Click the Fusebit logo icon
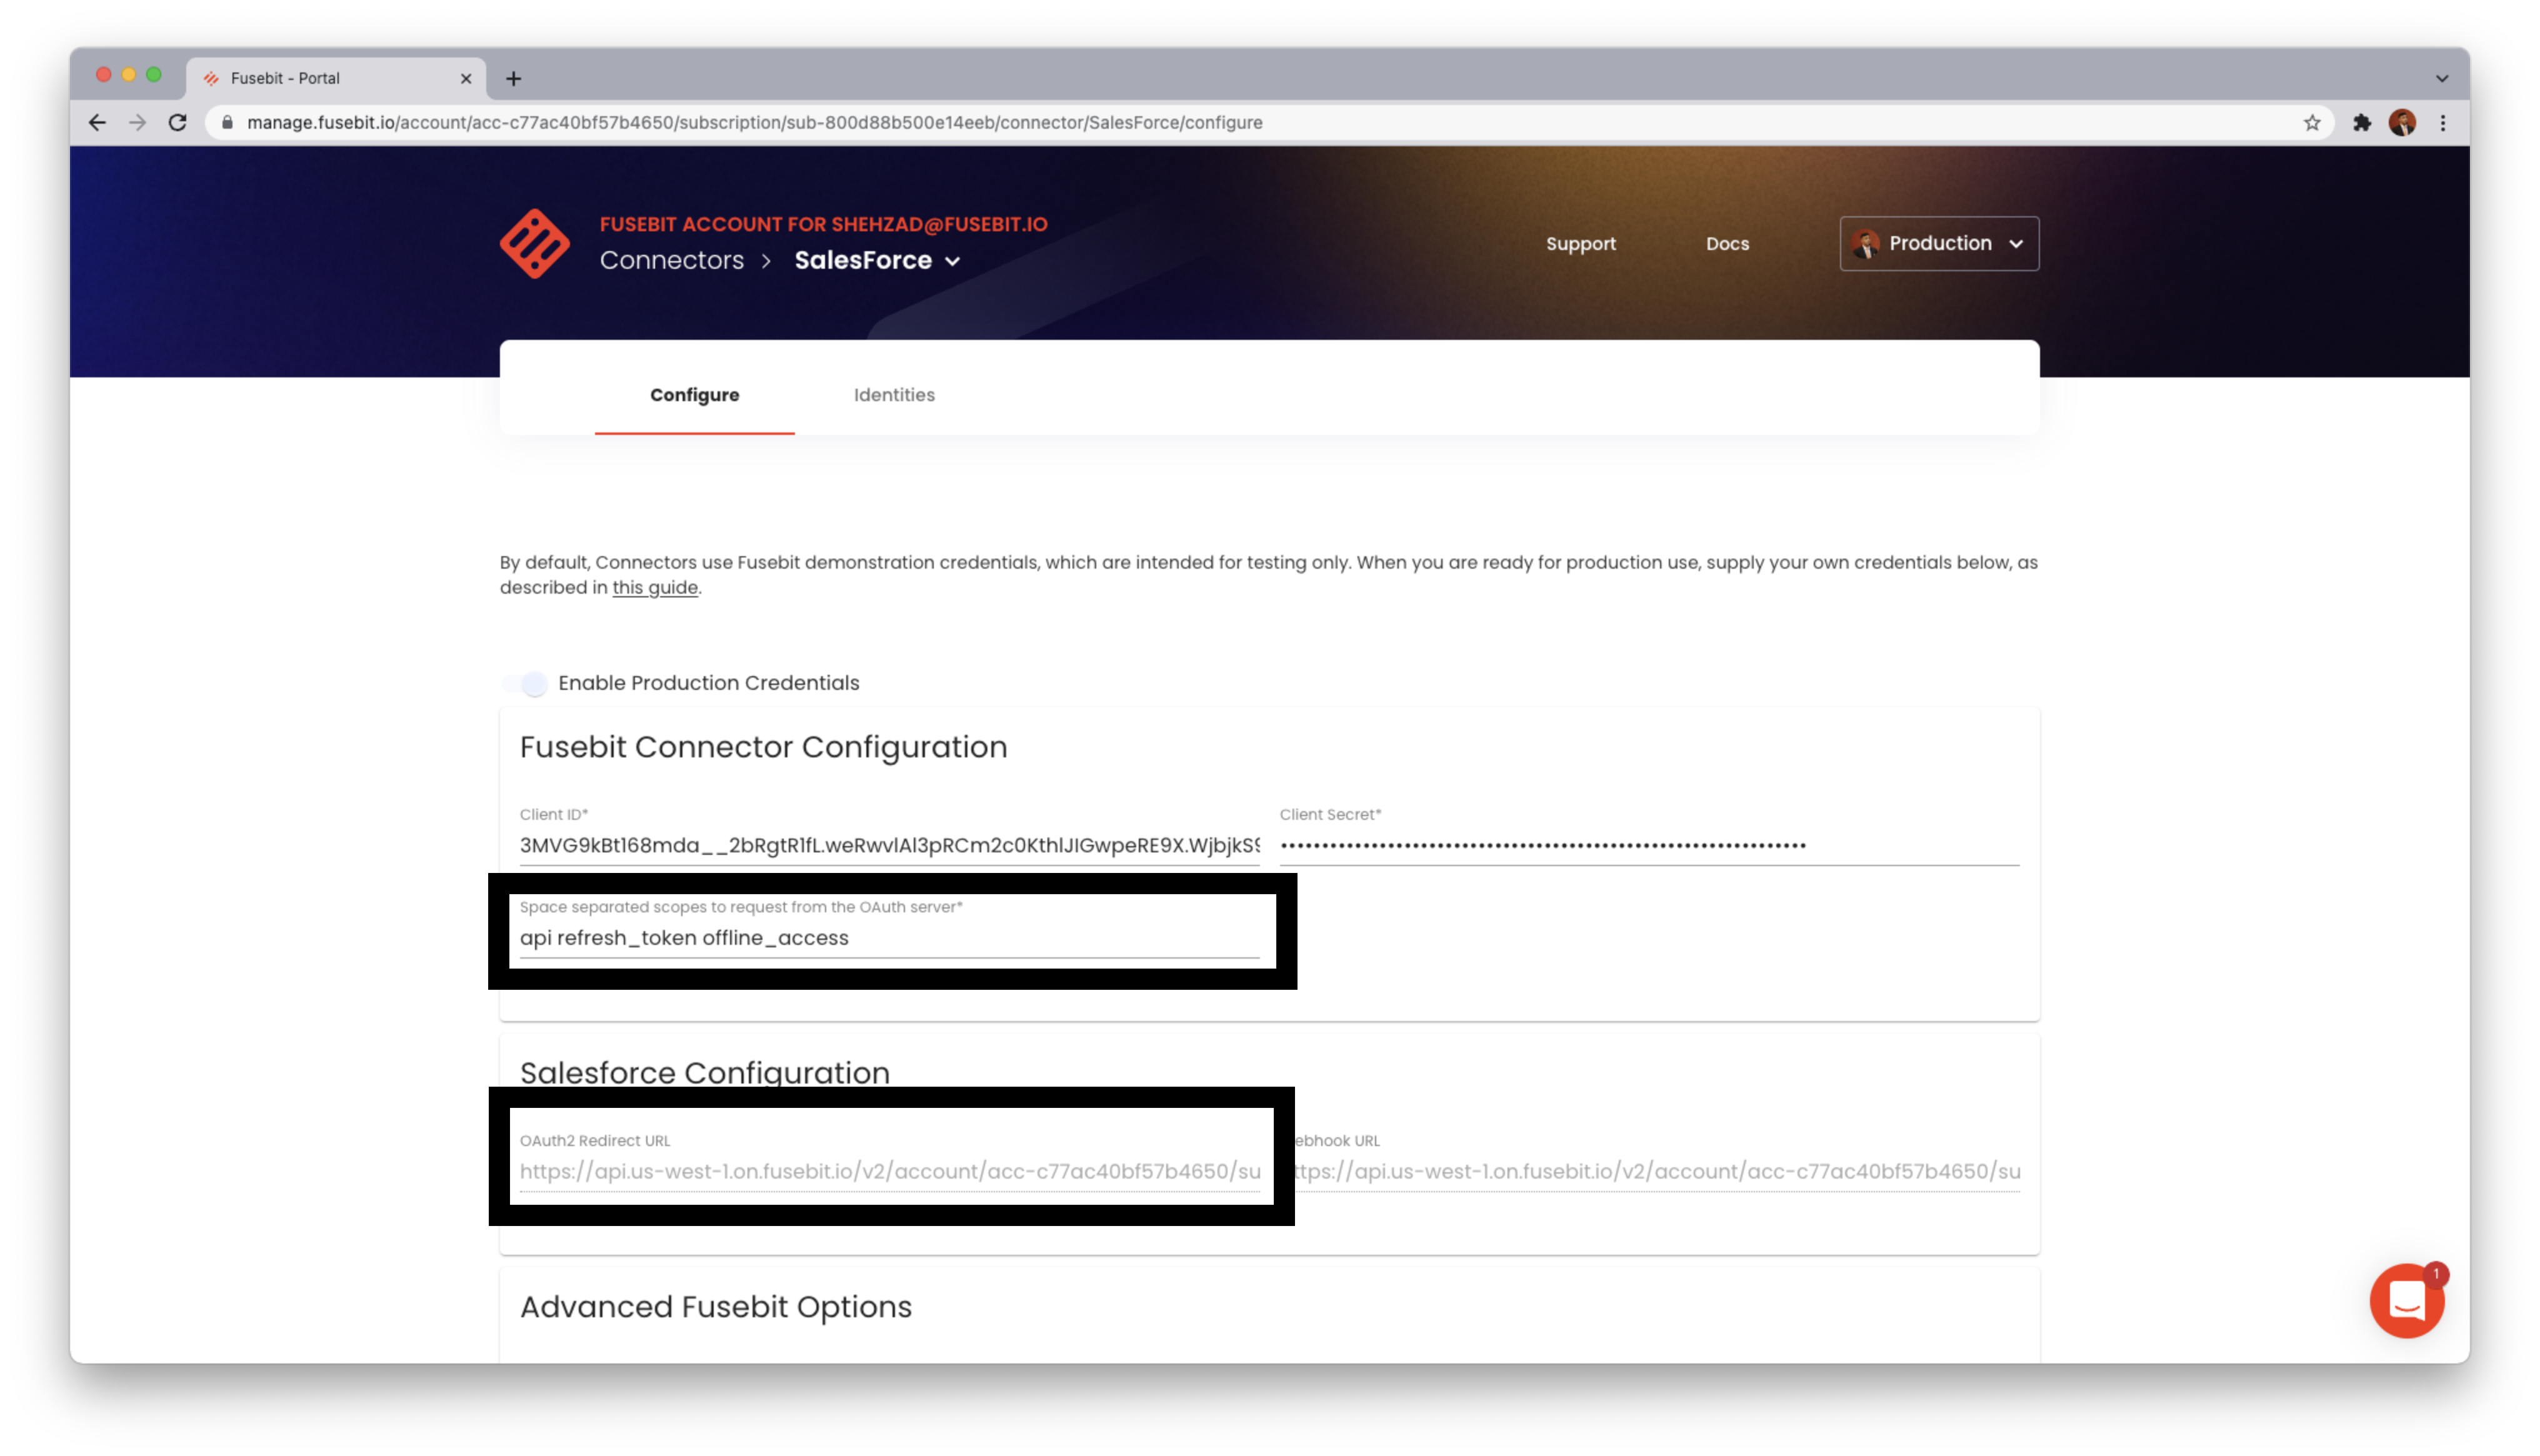Viewport: 2540px width, 1456px height. click(x=534, y=243)
